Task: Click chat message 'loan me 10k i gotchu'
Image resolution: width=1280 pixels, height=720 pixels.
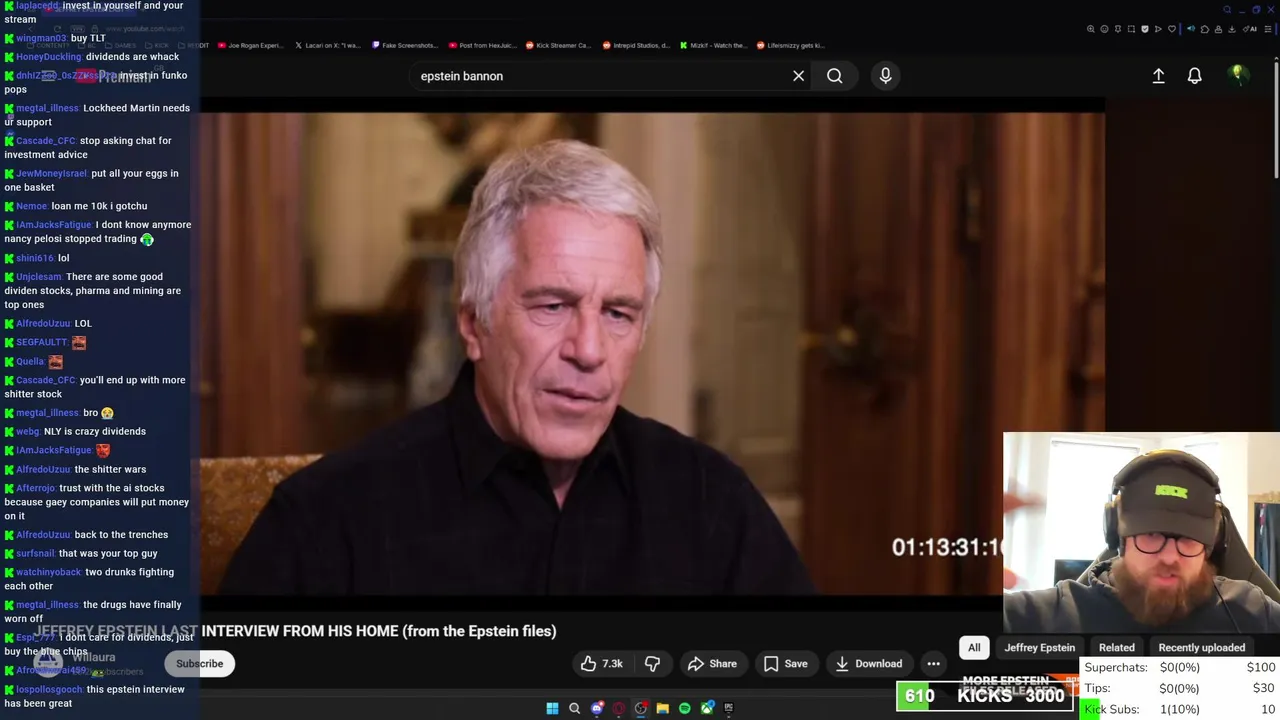Action: tap(99, 206)
